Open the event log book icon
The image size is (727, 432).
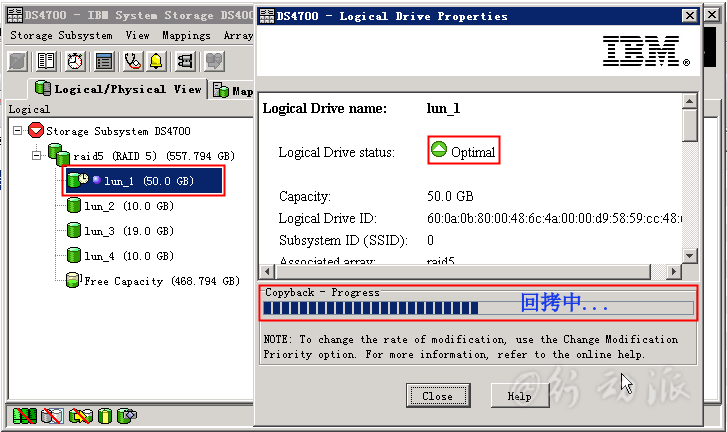point(46,61)
